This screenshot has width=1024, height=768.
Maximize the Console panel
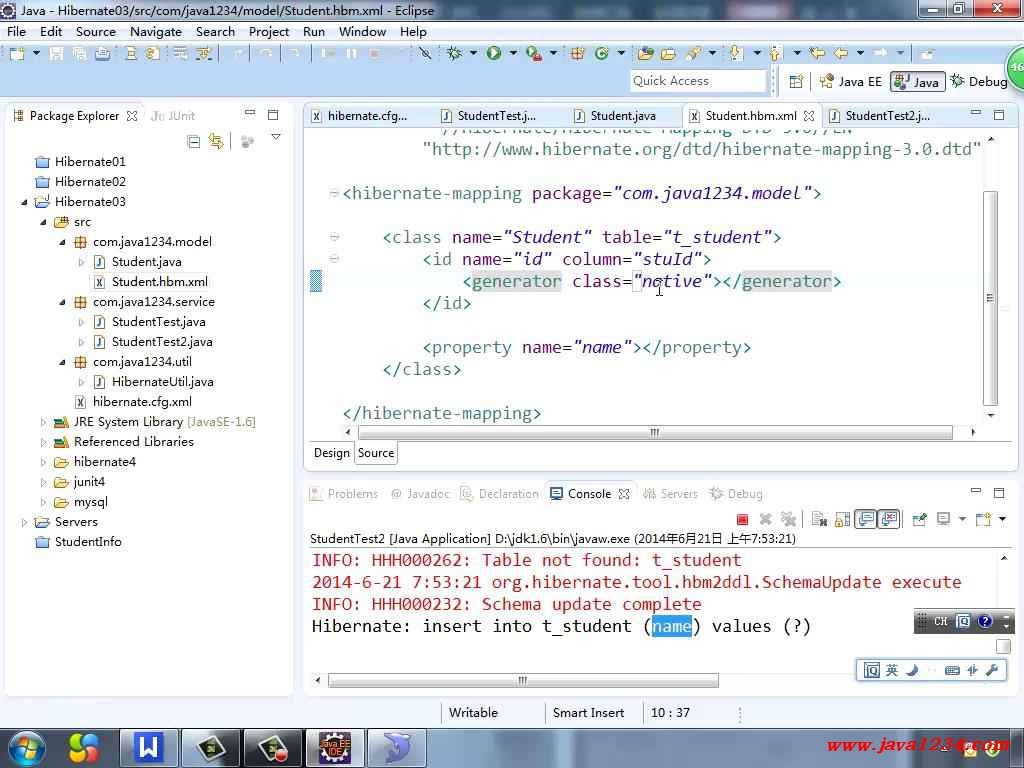pyautogui.click(x=999, y=492)
